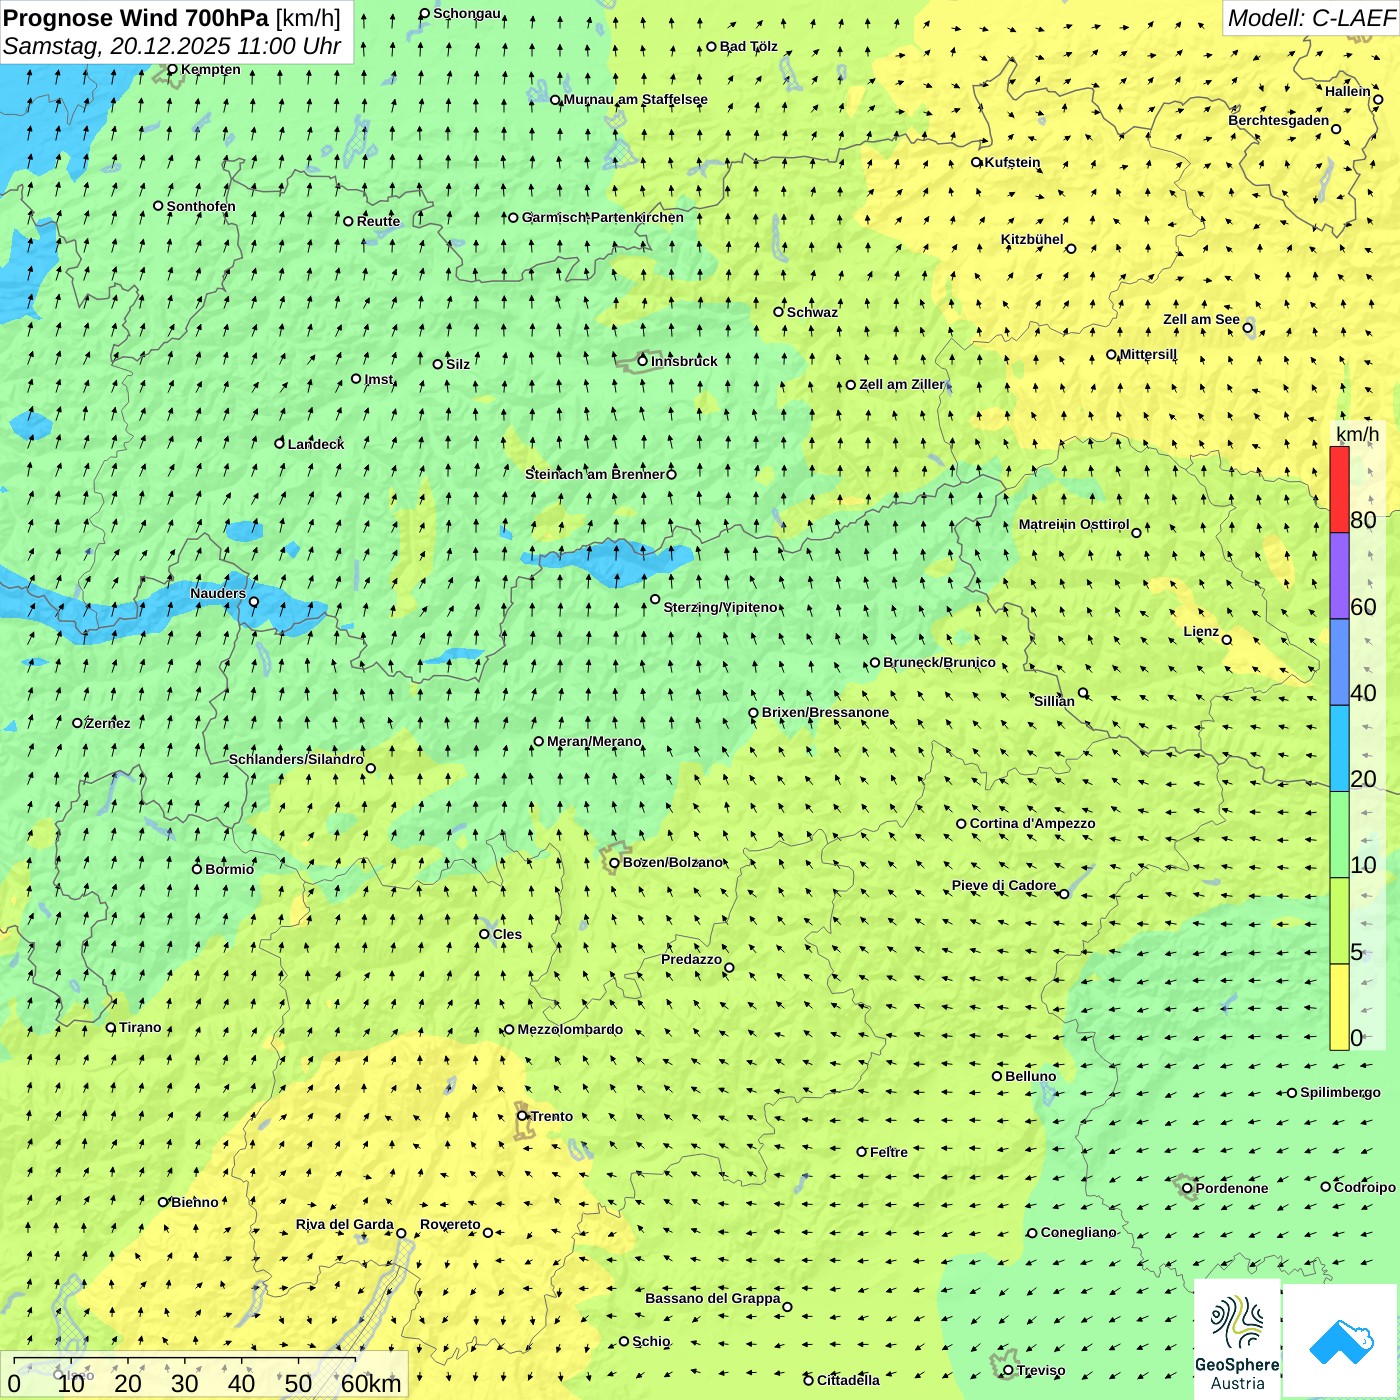Click the '40' legend value

tap(1363, 692)
